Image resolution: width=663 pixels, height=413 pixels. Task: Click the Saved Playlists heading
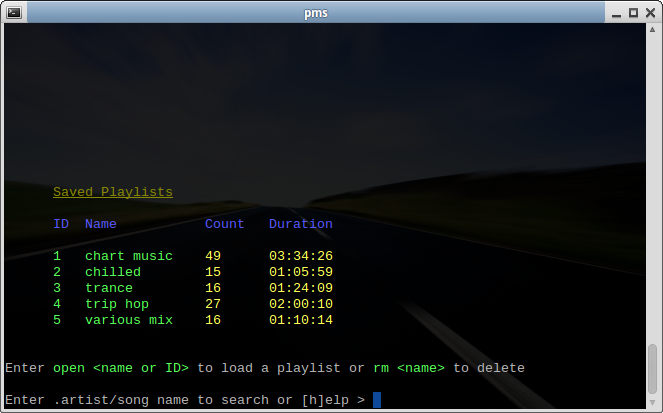click(x=113, y=192)
